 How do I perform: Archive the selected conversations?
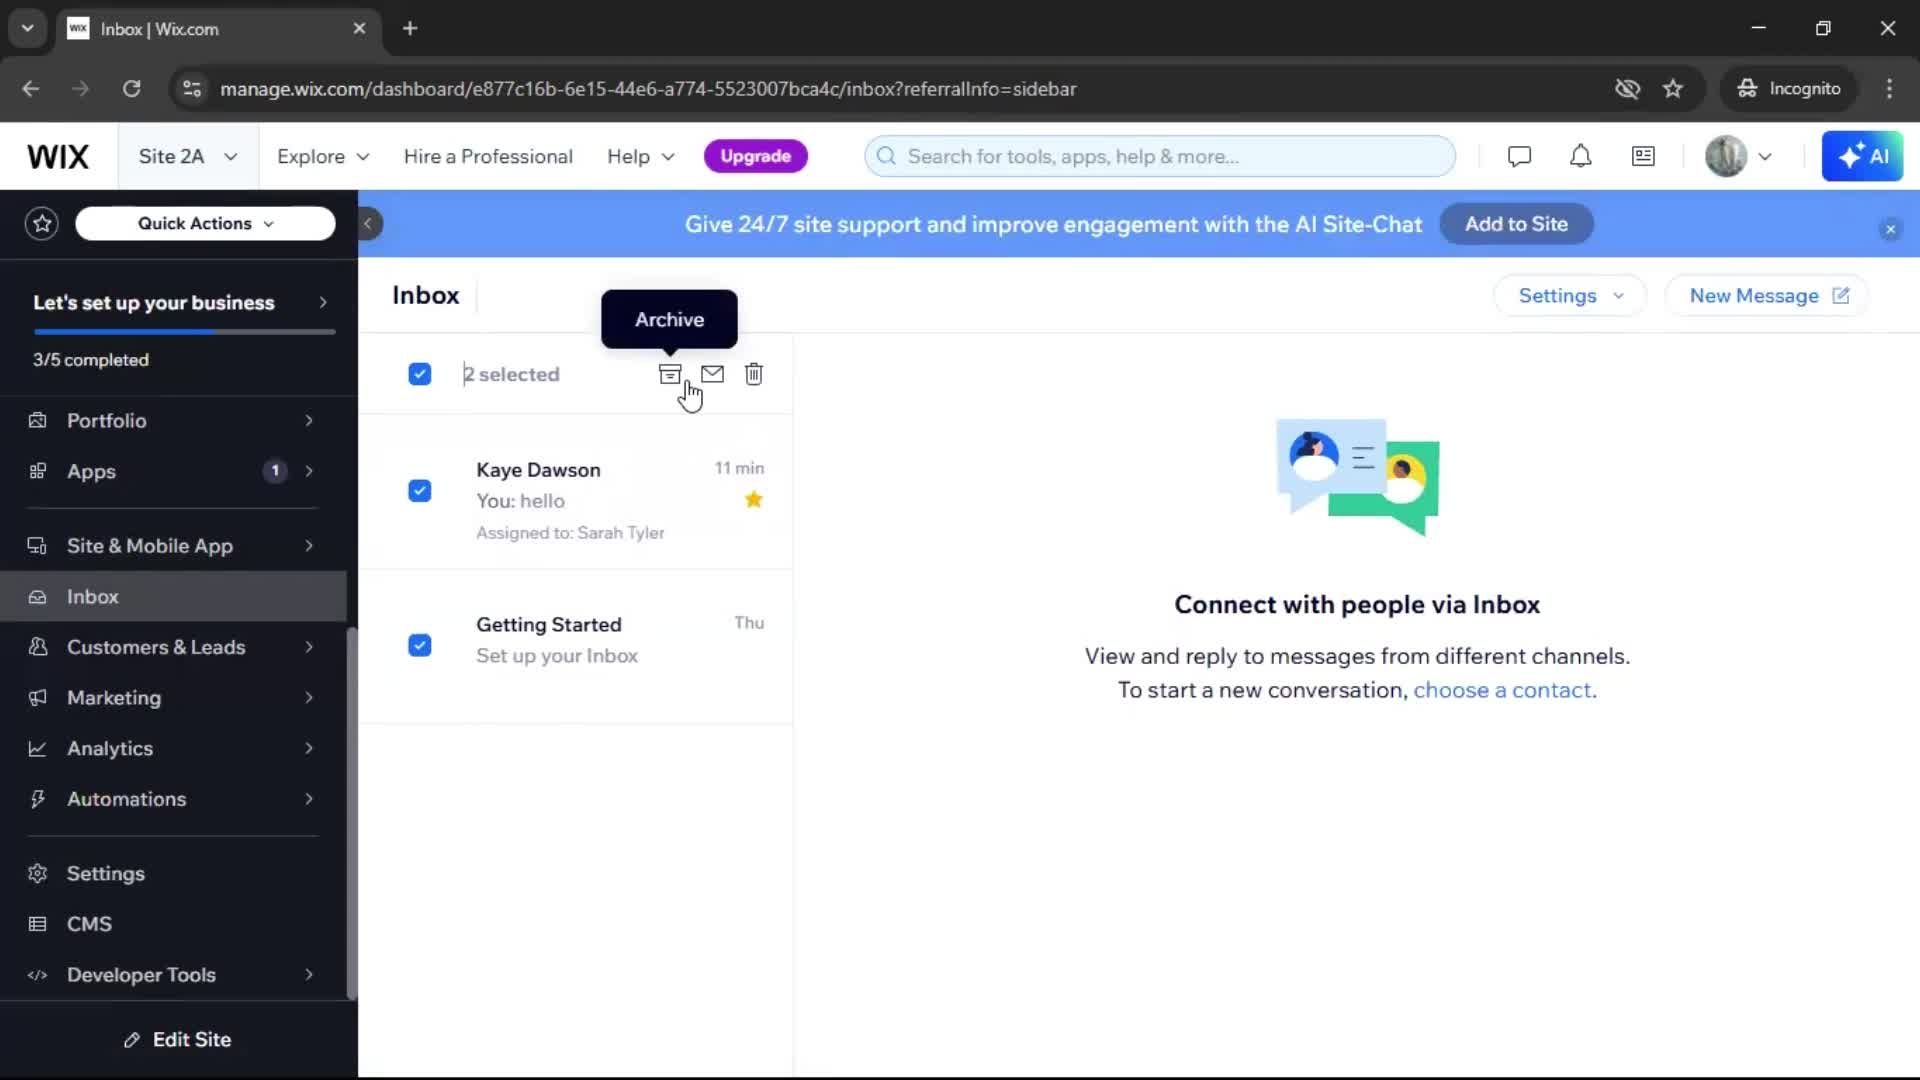point(670,374)
